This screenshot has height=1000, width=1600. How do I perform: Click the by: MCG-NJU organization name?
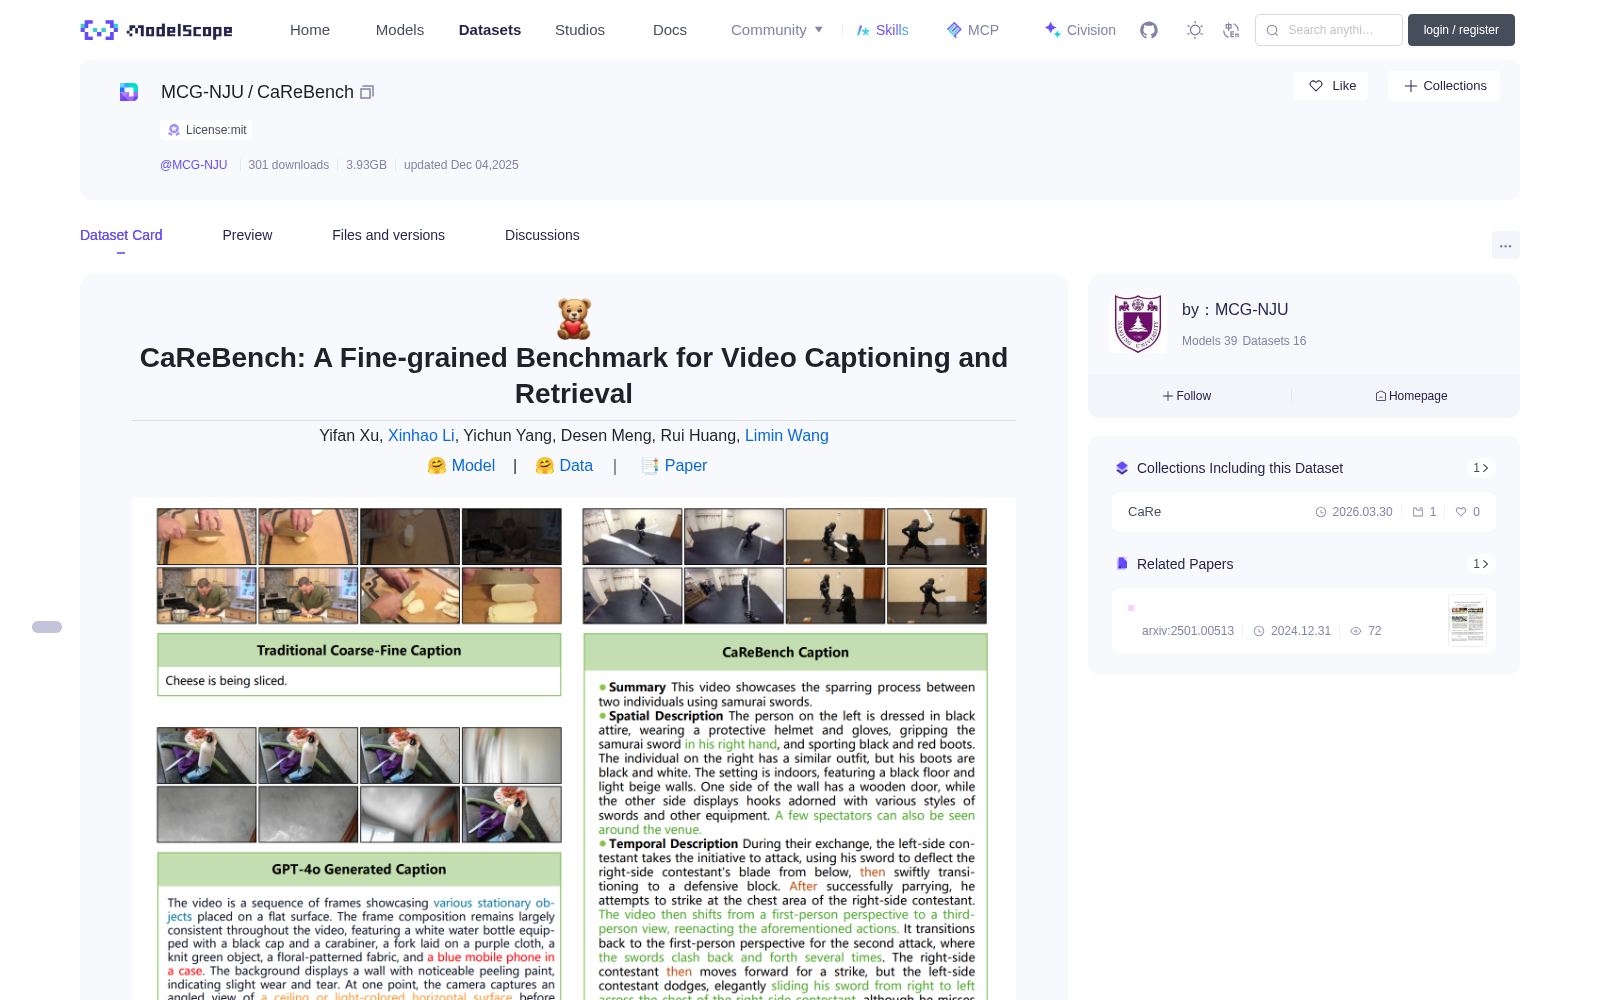pyautogui.click(x=1235, y=310)
